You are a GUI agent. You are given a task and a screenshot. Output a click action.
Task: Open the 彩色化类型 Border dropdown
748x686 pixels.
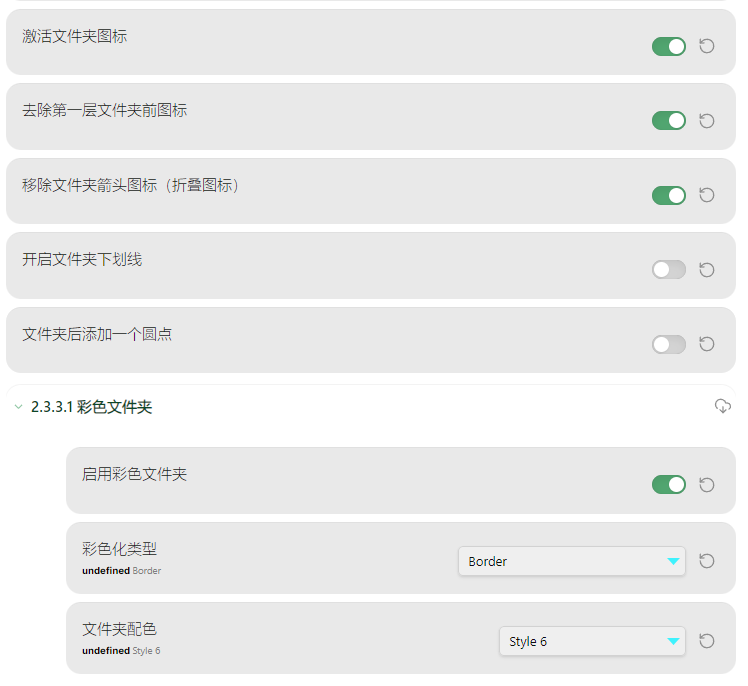[571, 561]
